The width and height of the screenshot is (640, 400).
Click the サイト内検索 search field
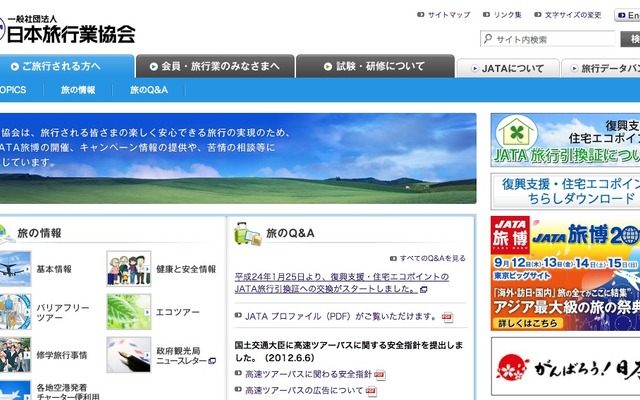point(548,39)
